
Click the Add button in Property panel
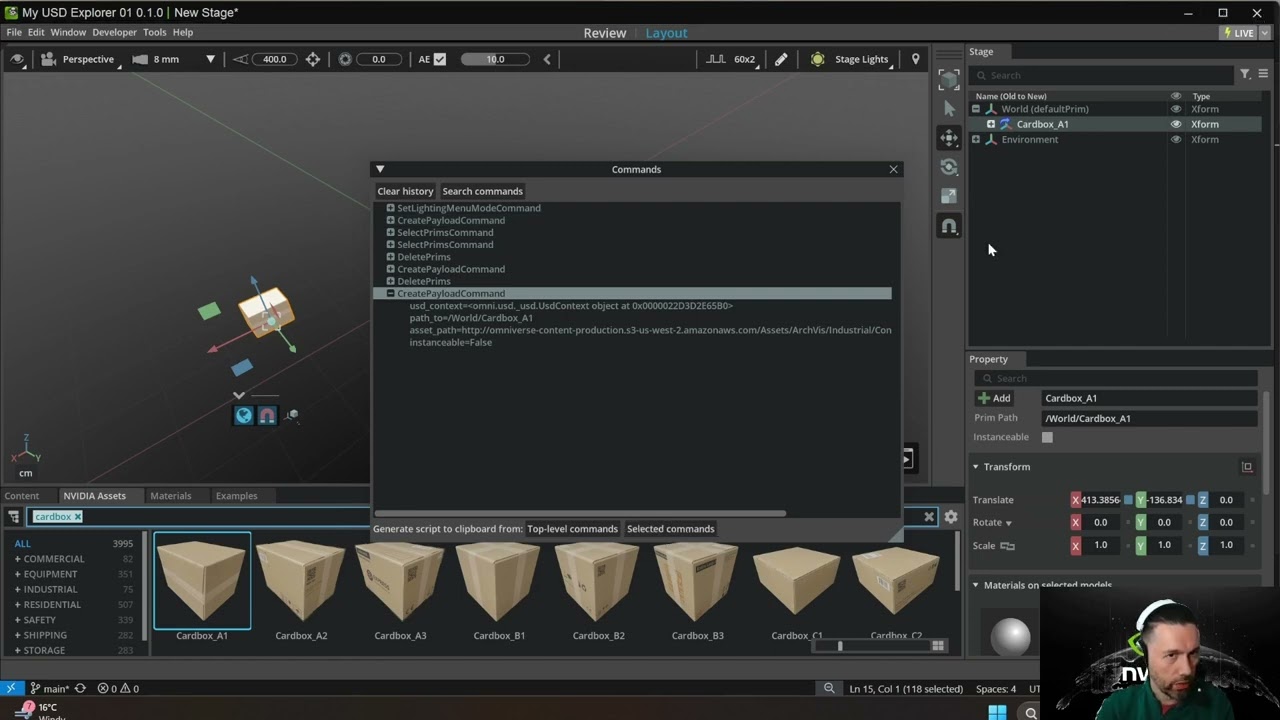(994, 398)
